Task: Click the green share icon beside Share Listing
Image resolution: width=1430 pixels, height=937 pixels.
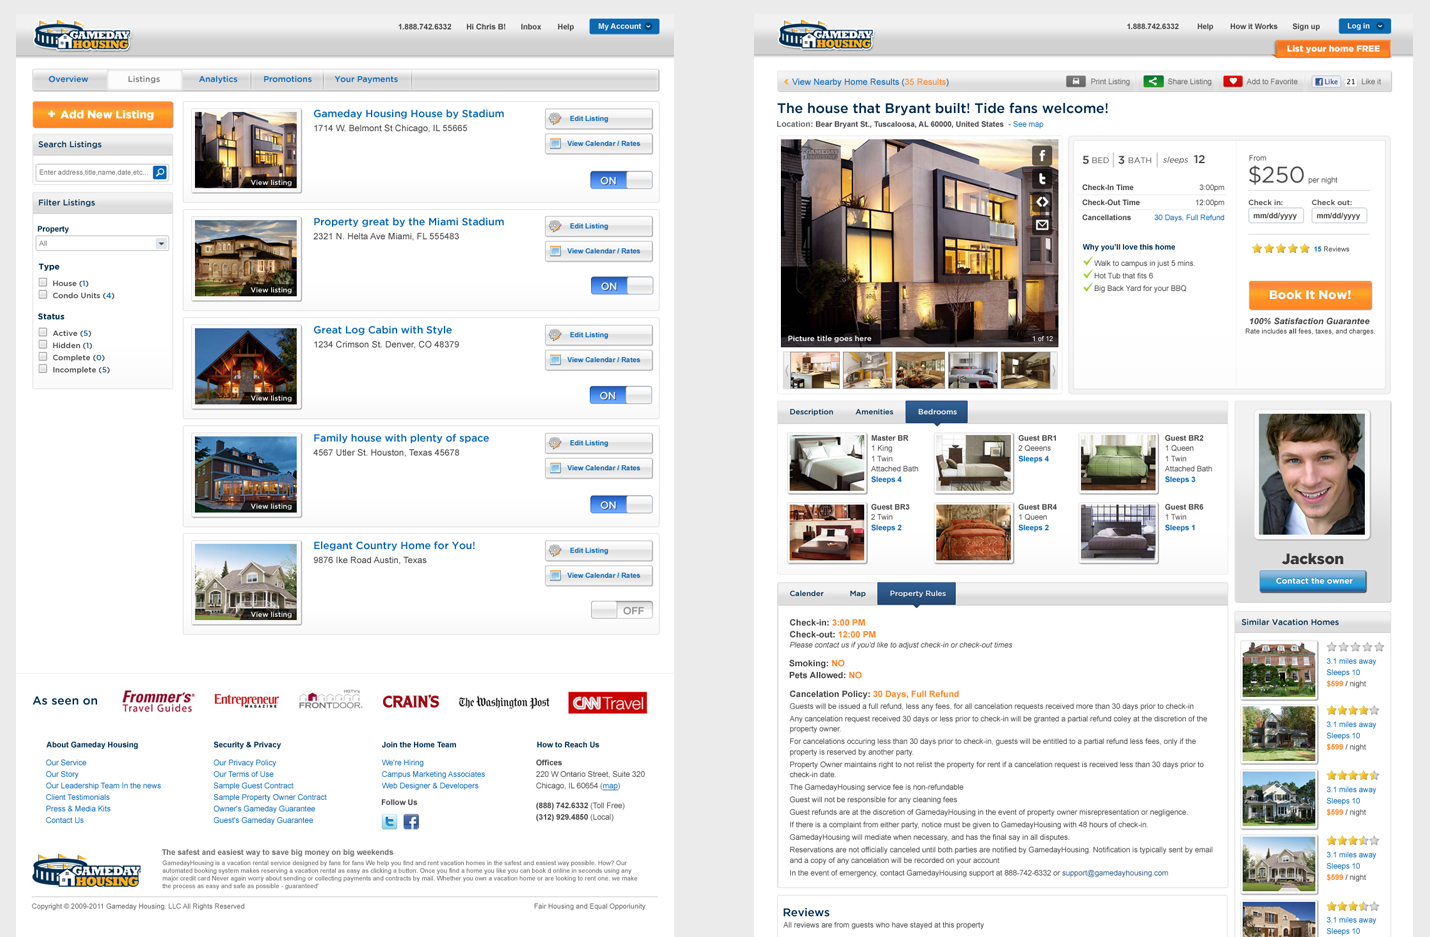Action: click(x=1153, y=81)
